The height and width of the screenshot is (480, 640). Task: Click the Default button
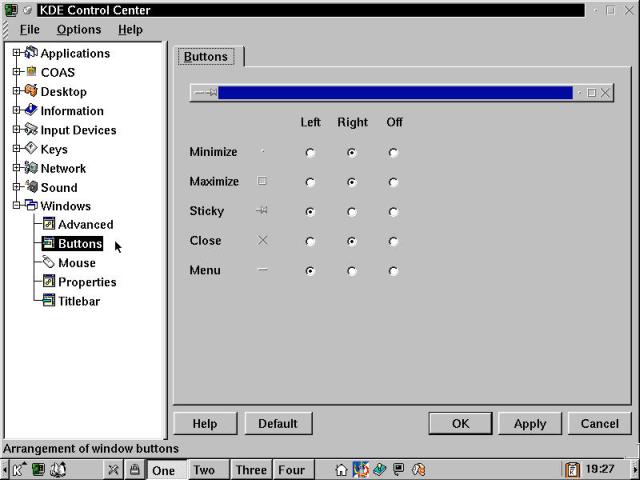[277, 423]
